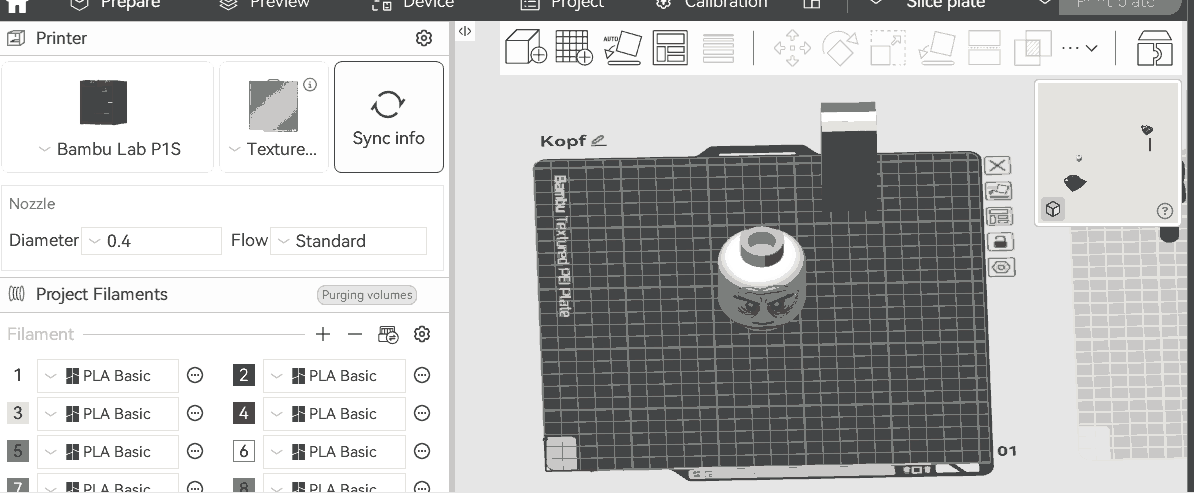Open filament 4 PLA Basic dropdown
The width and height of the screenshot is (1194, 493).
(x=334, y=414)
